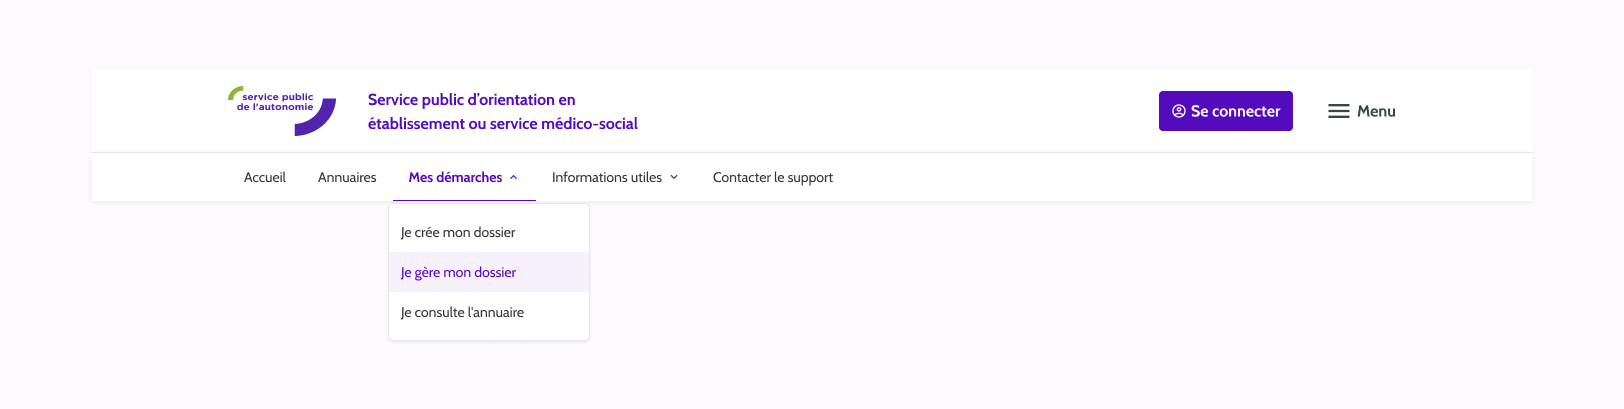Click the purple underline beneath Mes démarches

click(x=464, y=200)
